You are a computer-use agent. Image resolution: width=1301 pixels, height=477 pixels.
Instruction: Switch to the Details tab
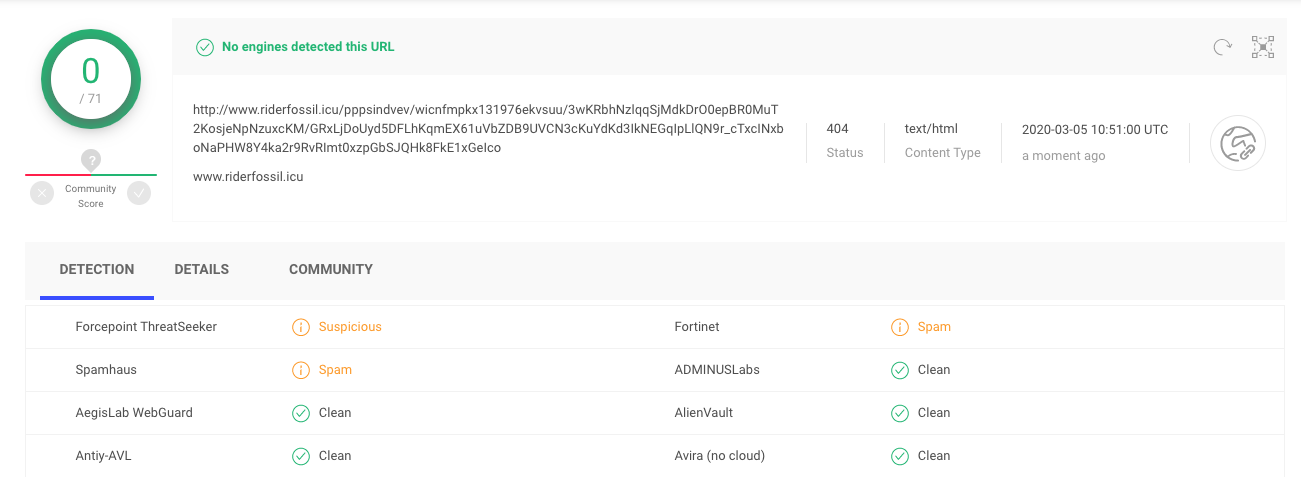pos(201,269)
